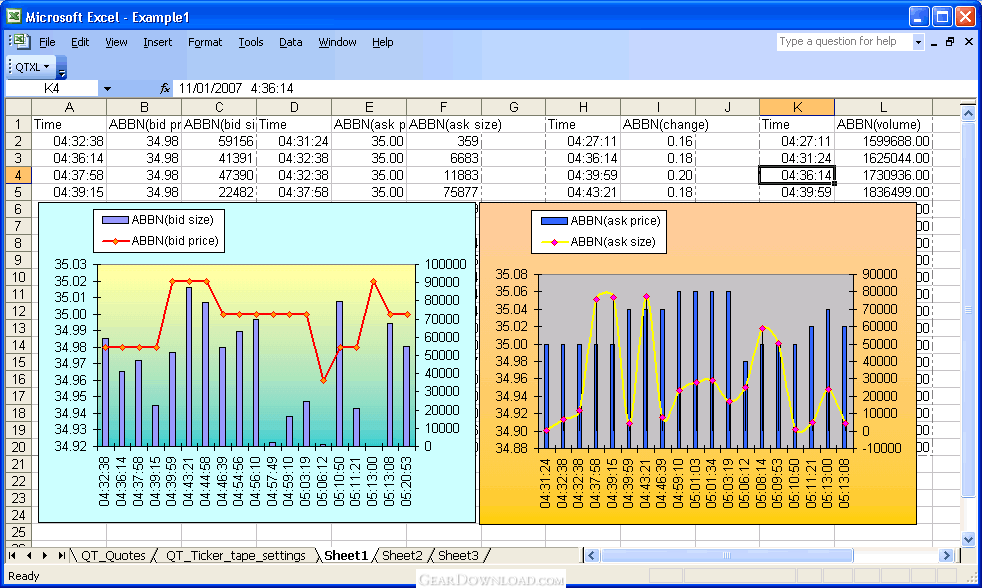Expand the Name Box dropdown arrow
Viewport: 982px width, 588px height.
click(107, 89)
